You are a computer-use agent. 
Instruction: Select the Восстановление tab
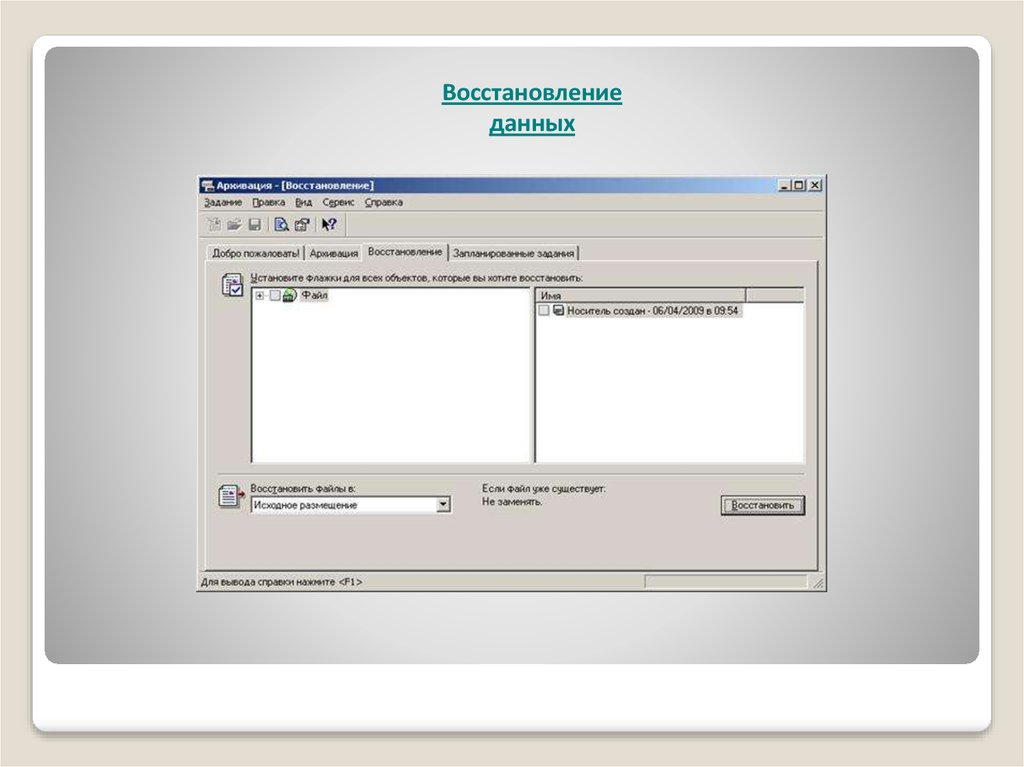[x=405, y=252]
